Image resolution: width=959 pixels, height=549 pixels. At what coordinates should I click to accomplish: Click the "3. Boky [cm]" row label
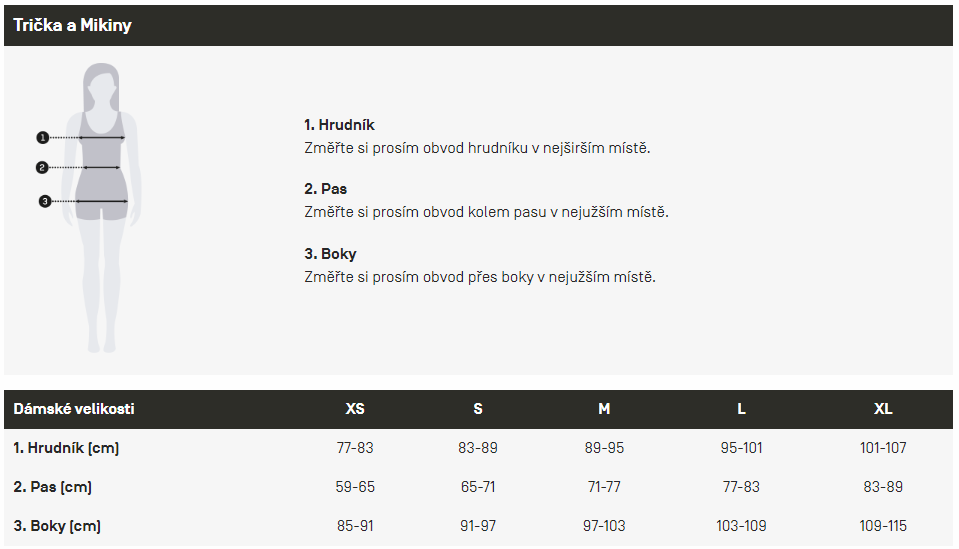pyautogui.click(x=57, y=526)
